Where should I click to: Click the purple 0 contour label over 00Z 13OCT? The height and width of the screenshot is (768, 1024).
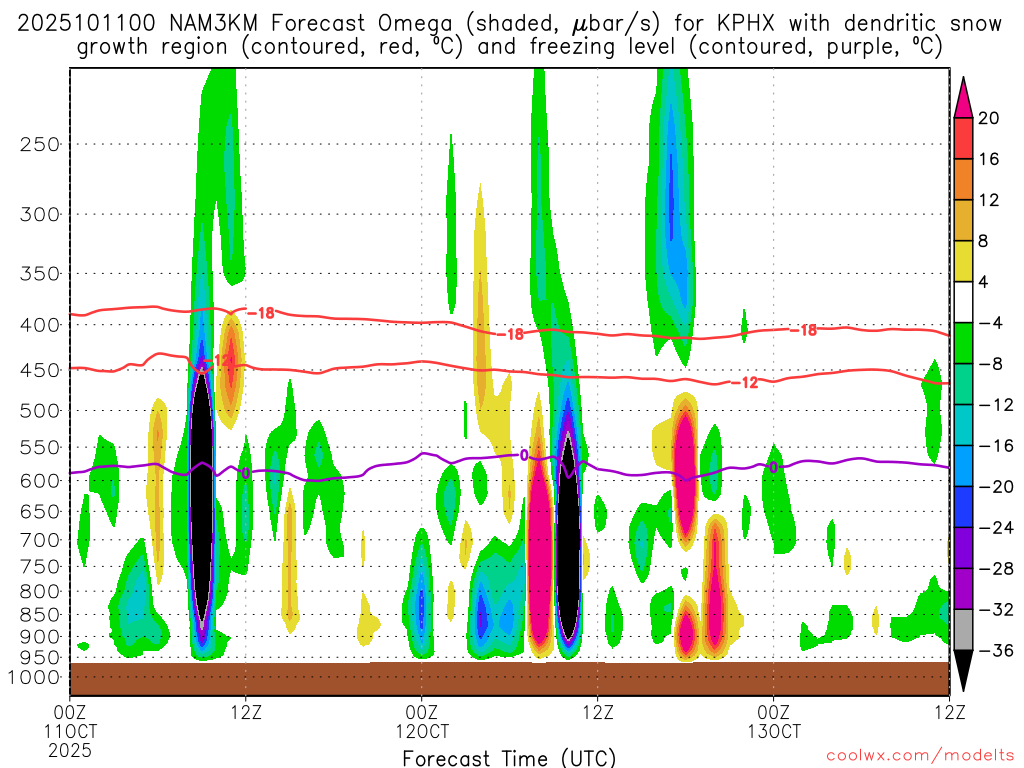(x=773, y=468)
